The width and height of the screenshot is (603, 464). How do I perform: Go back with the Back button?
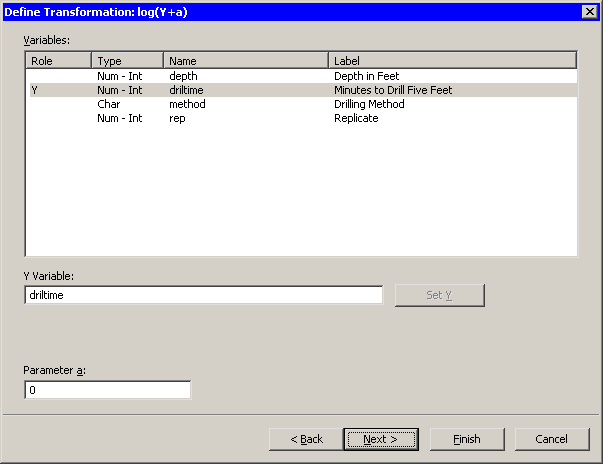click(x=307, y=439)
